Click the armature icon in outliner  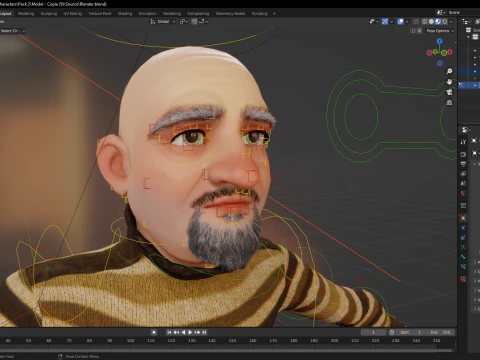pos(461,85)
